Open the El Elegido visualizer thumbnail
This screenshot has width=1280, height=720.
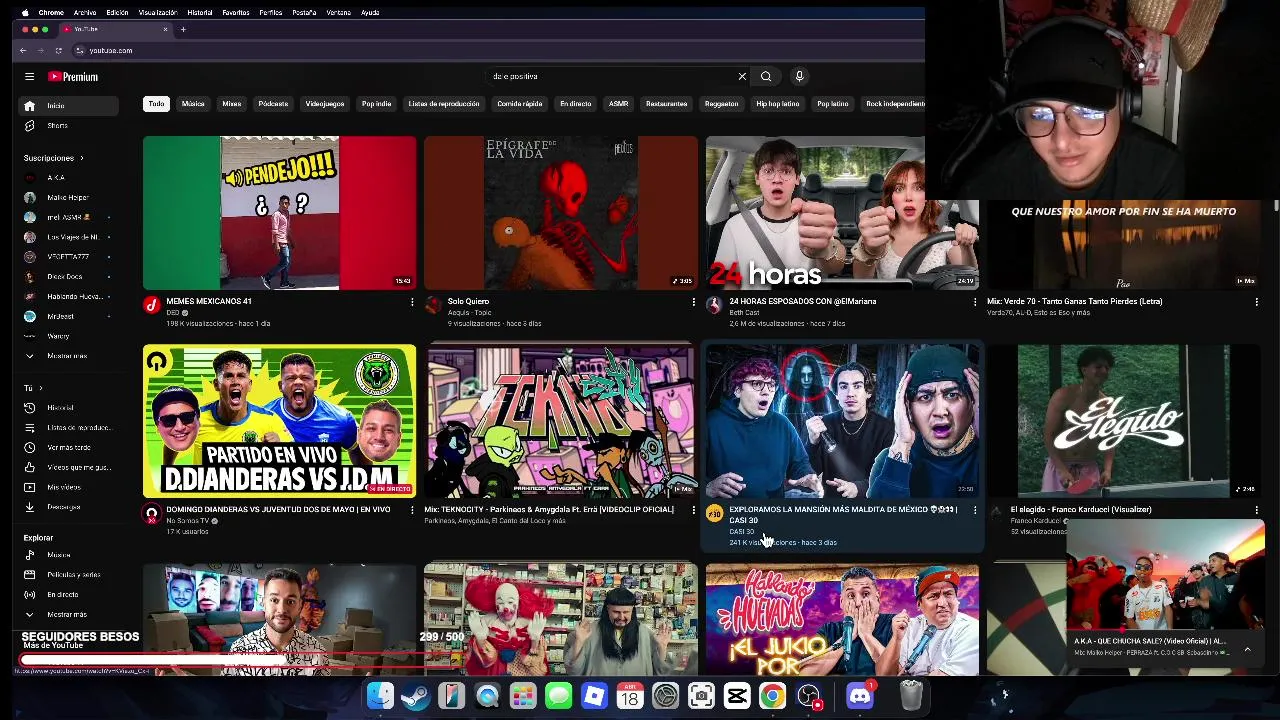click(x=1124, y=421)
